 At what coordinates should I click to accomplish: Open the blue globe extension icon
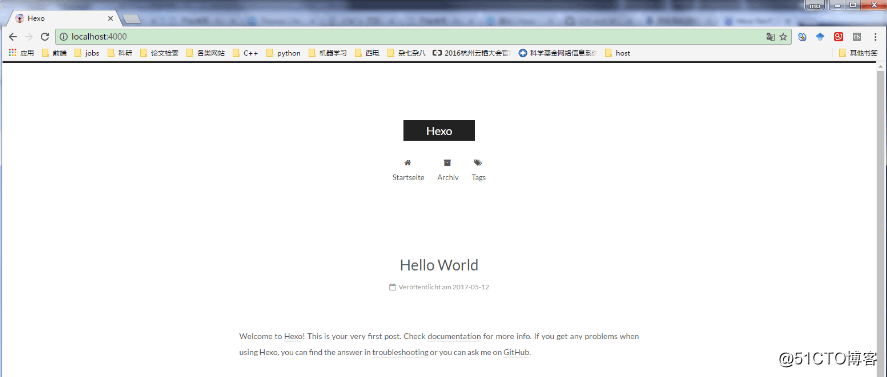(802, 37)
